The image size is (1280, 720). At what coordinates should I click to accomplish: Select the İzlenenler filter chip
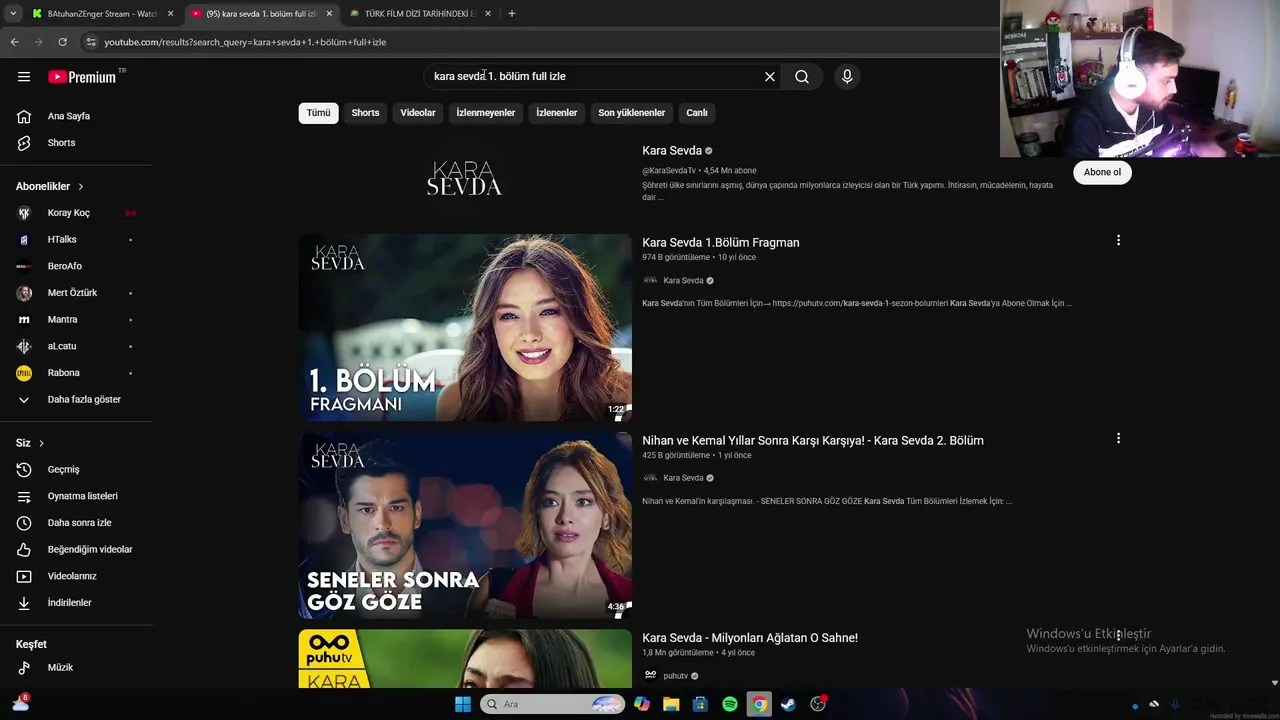[x=556, y=113]
